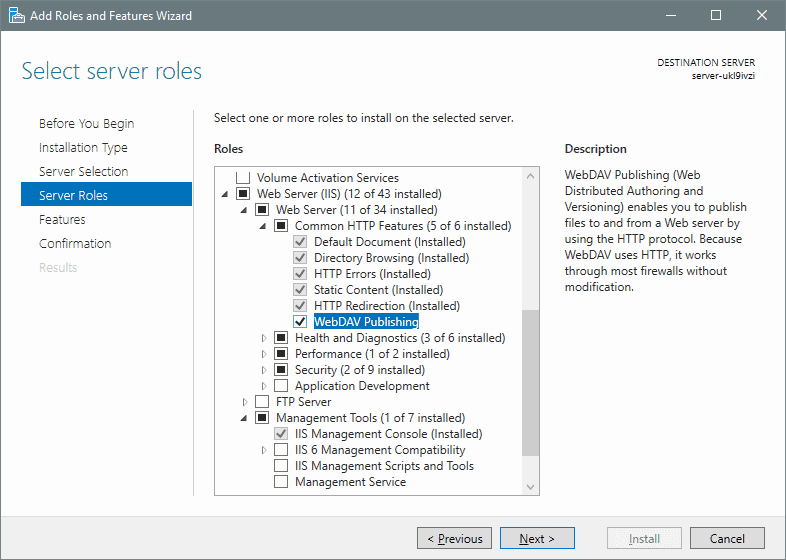Image resolution: width=786 pixels, height=560 pixels.
Task: Expand the Security features node
Action: pyautogui.click(x=264, y=370)
